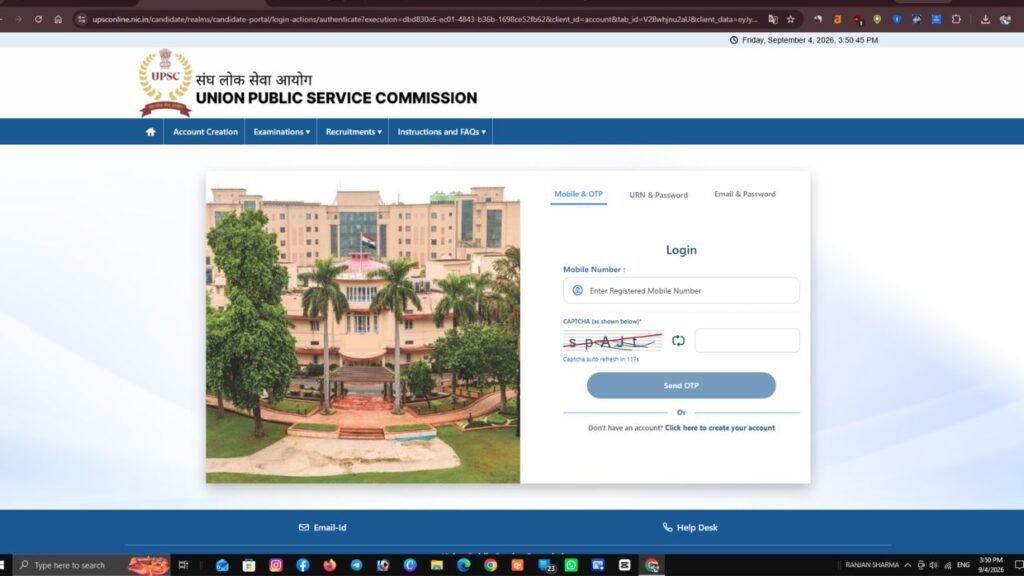The image size is (1024, 576).
Task: Click the page date and time text
Action: (x=810, y=40)
